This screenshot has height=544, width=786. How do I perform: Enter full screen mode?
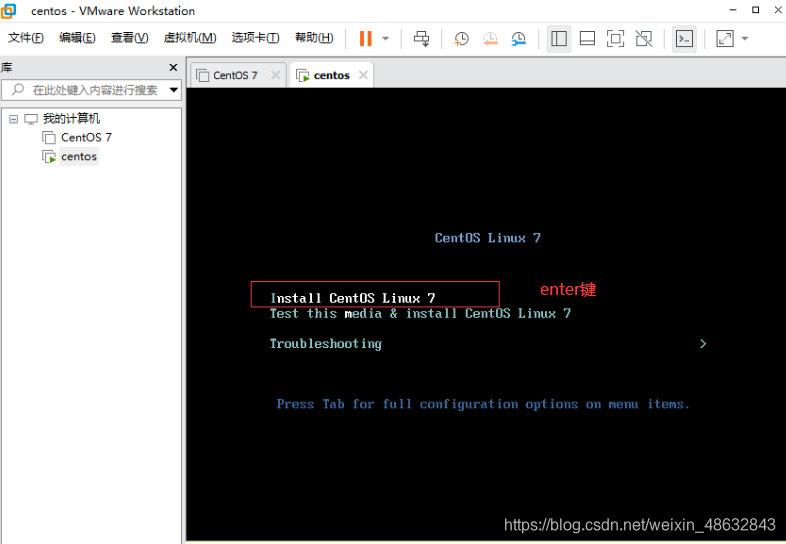pyautogui.click(x=615, y=39)
